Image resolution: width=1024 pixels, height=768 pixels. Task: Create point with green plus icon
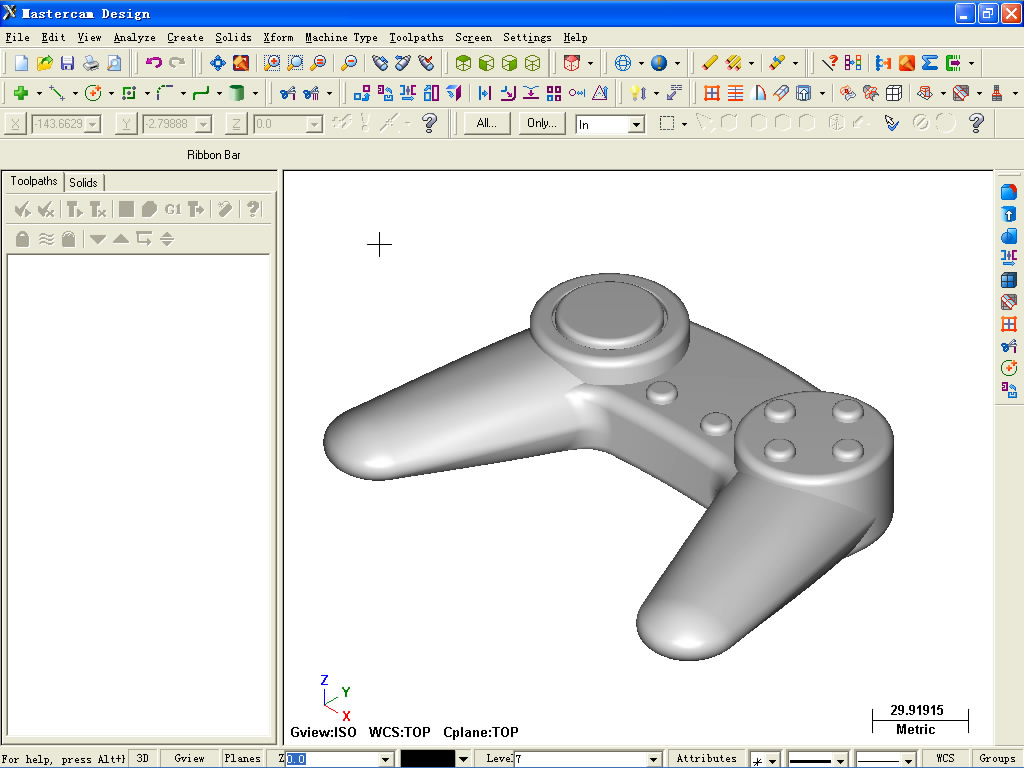[21, 93]
